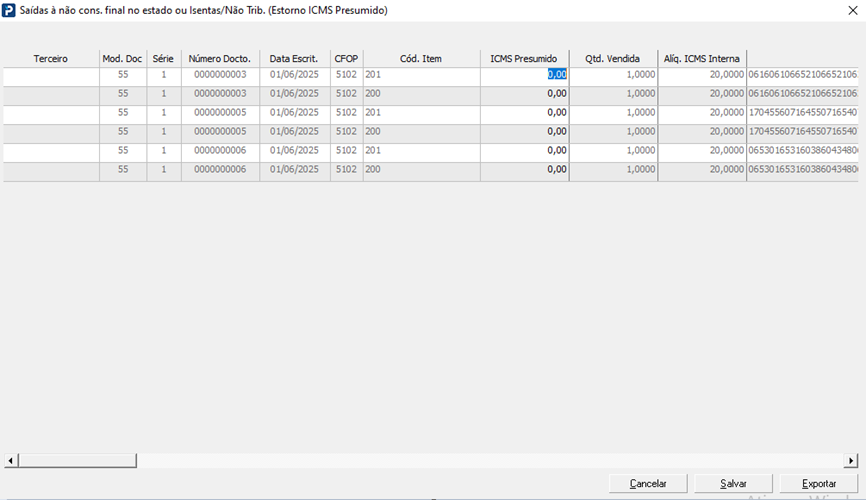The image size is (866, 500).
Task: Click CFOP 5102 in doc 0000000003 item 200 row
Action: click(x=346, y=94)
